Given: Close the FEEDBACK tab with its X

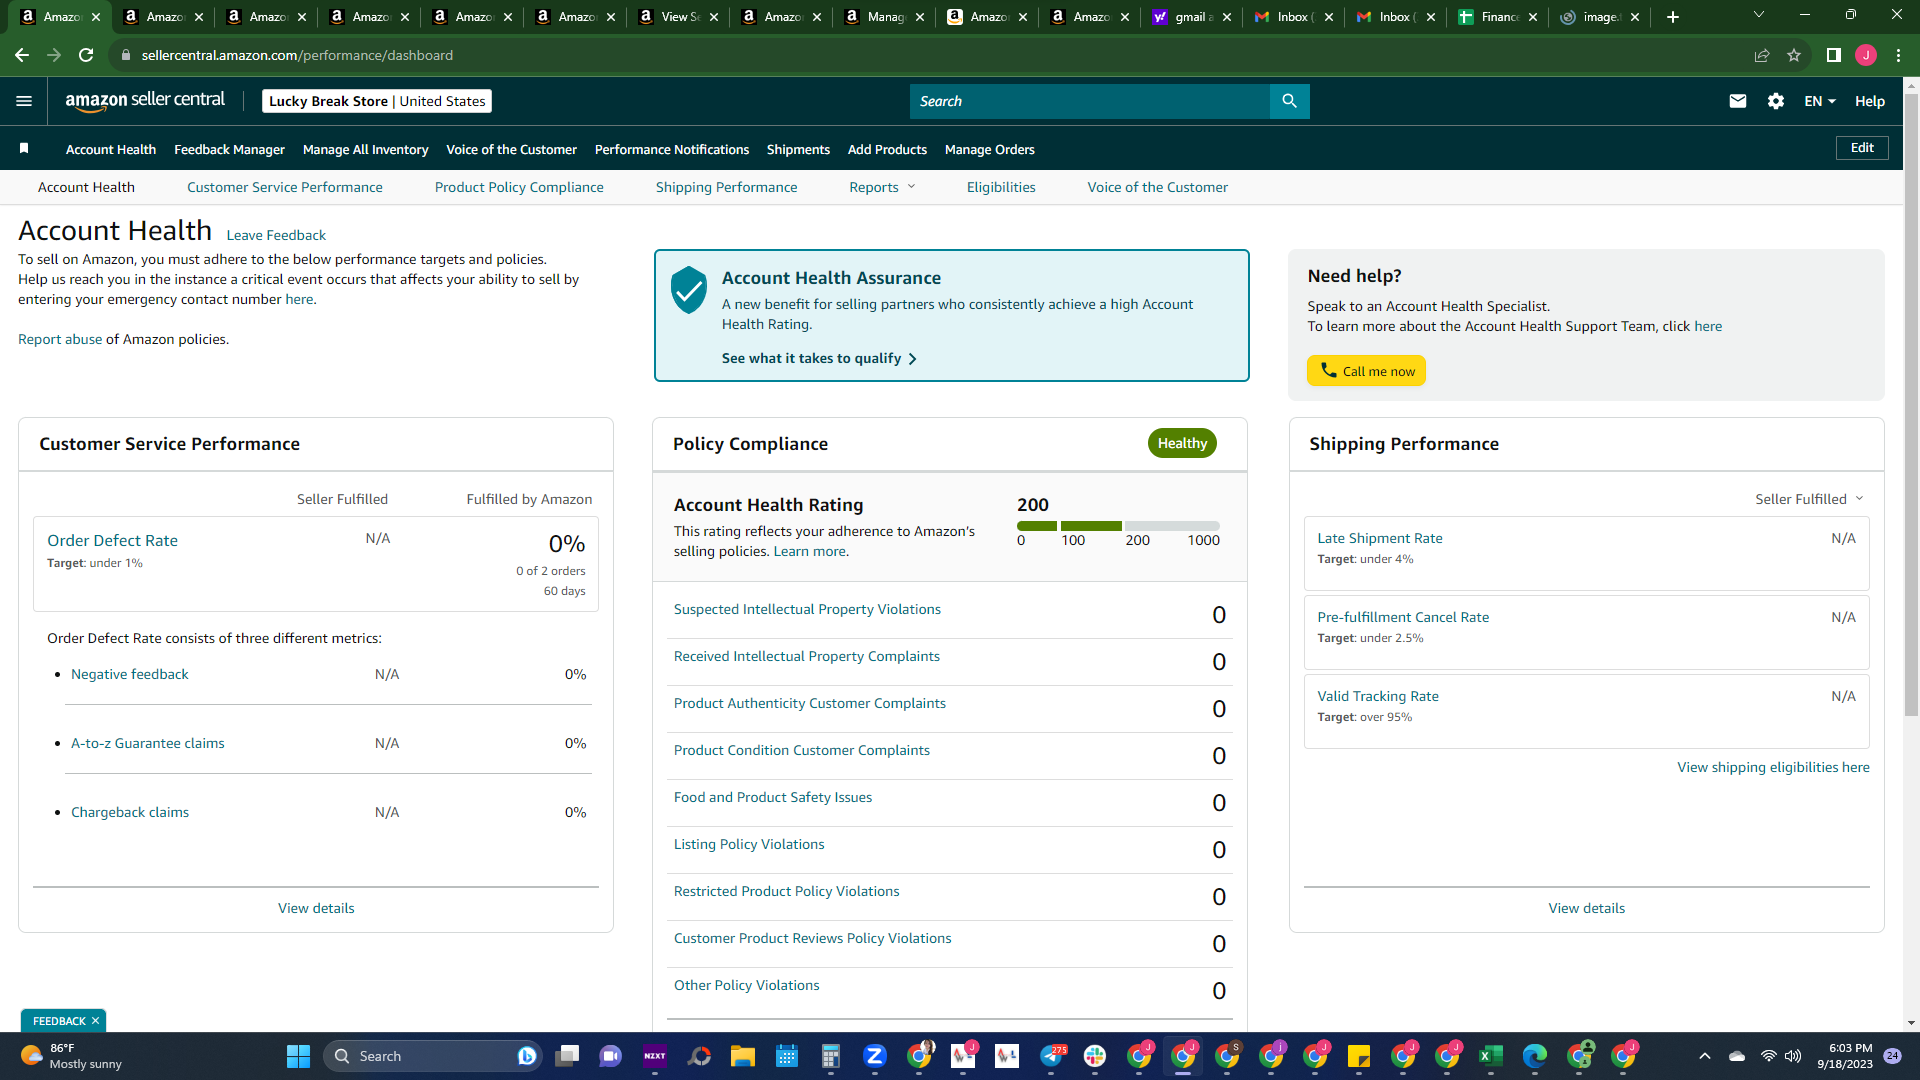Looking at the screenshot, I should (95, 1021).
